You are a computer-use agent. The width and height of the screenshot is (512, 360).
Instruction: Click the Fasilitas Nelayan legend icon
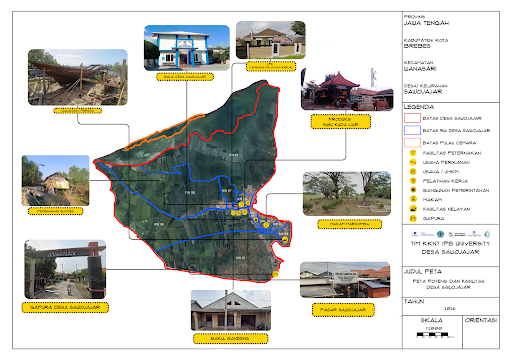point(413,209)
